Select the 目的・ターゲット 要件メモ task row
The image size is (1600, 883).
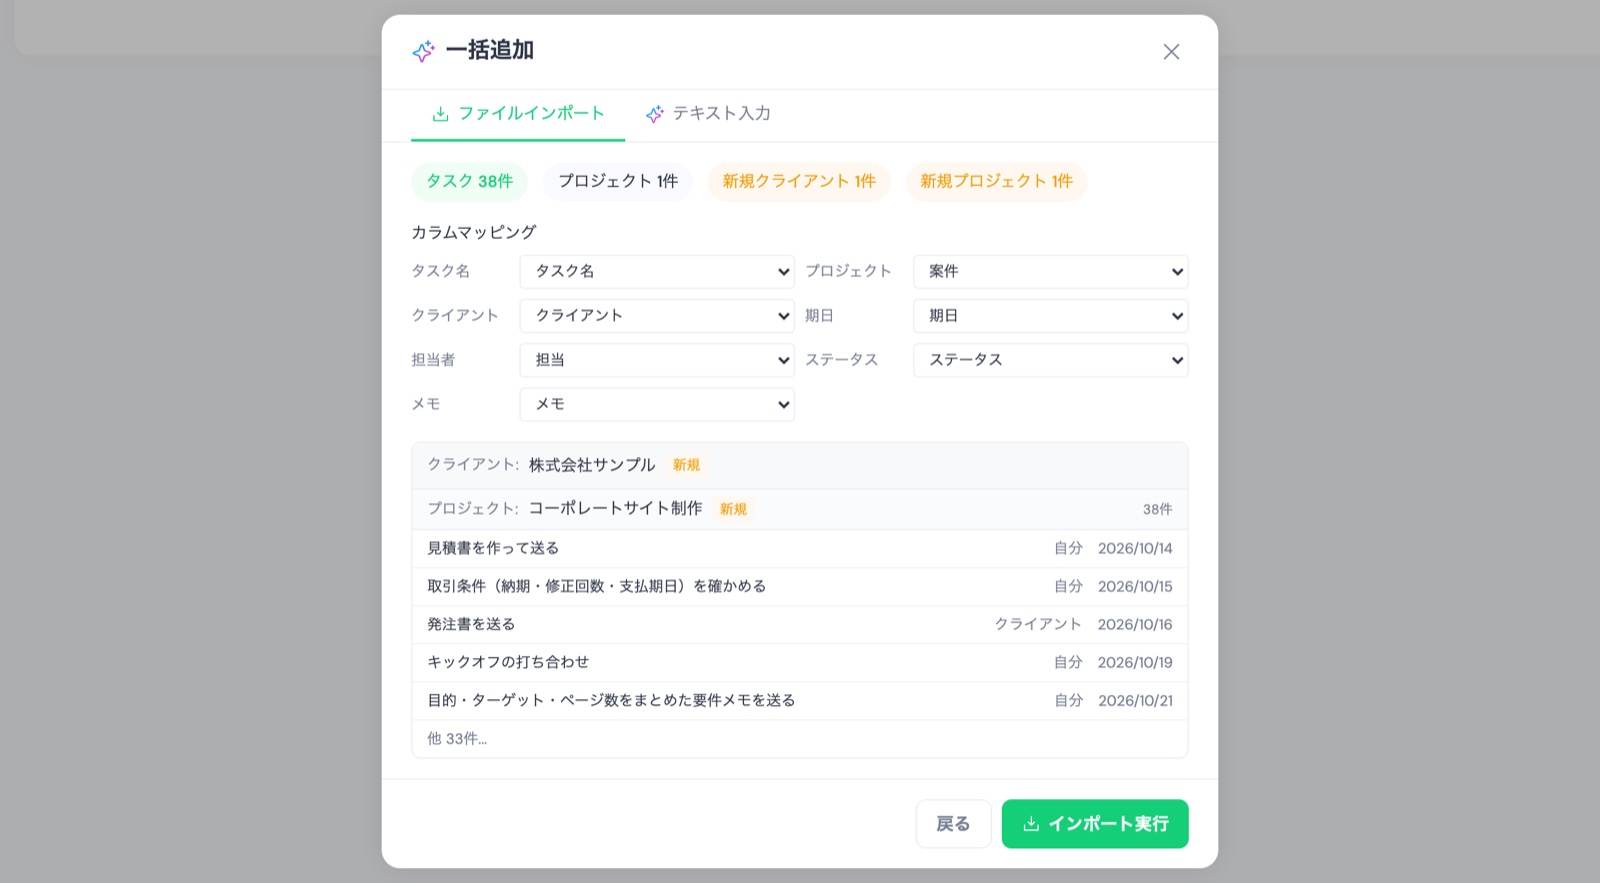point(800,700)
